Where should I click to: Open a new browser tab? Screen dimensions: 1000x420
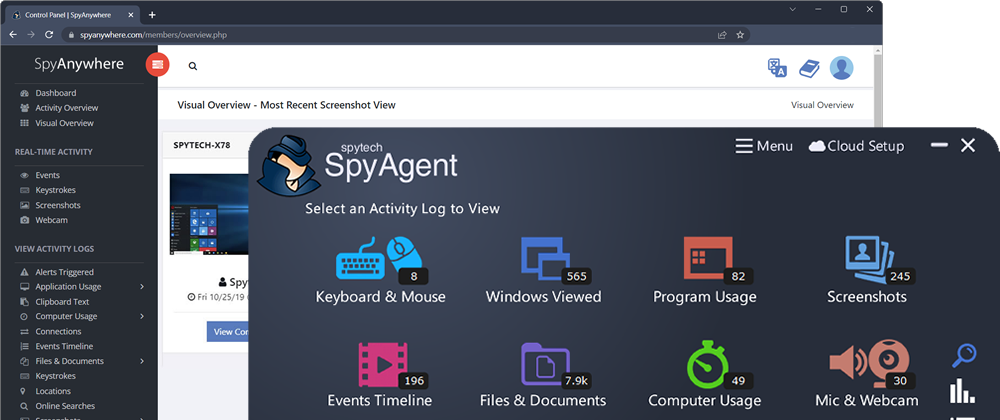[152, 15]
